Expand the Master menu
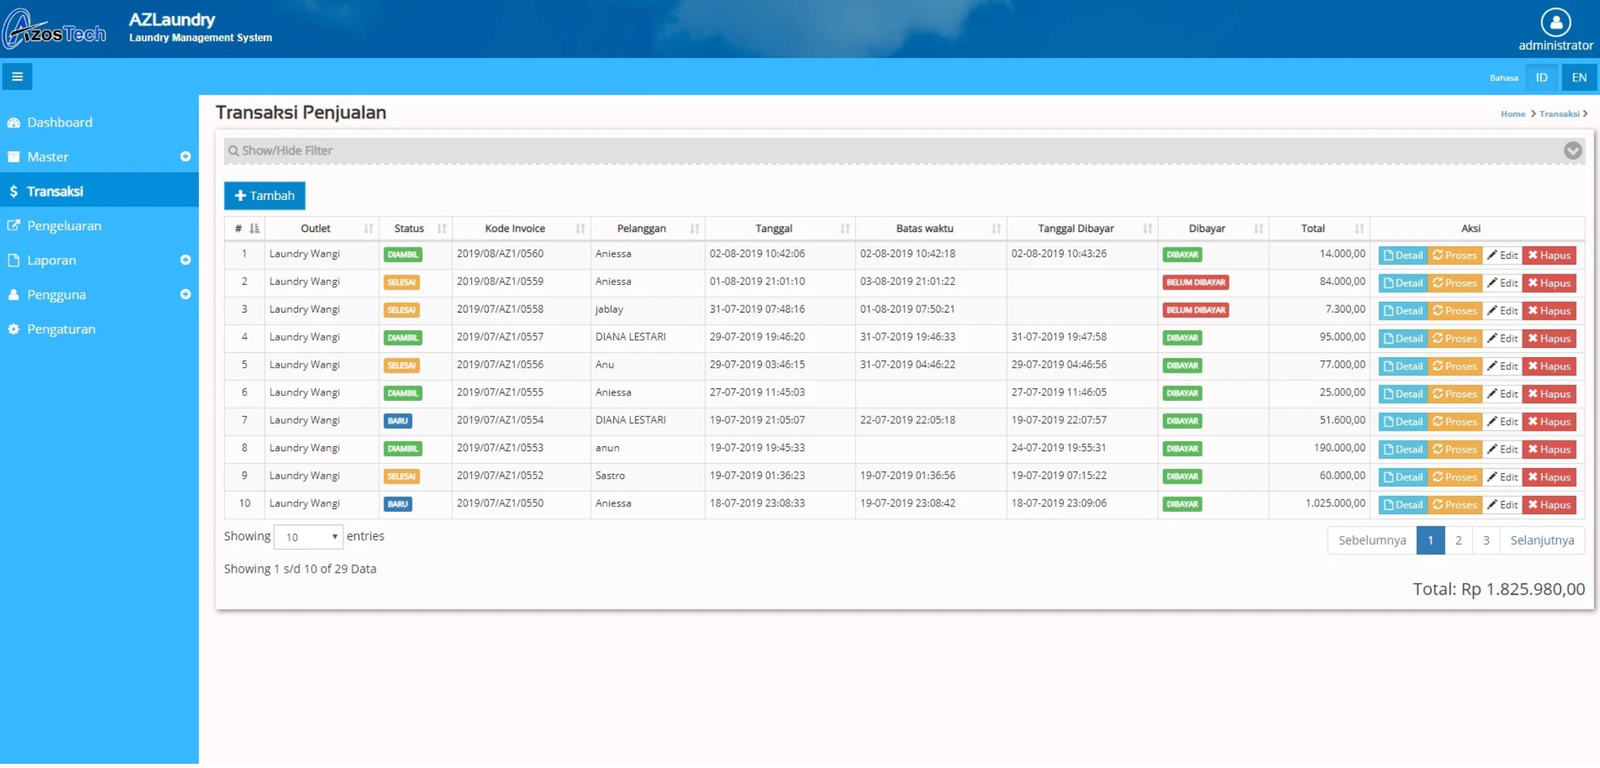Screen dimensions: 1600x768 [x=185, y=157]
